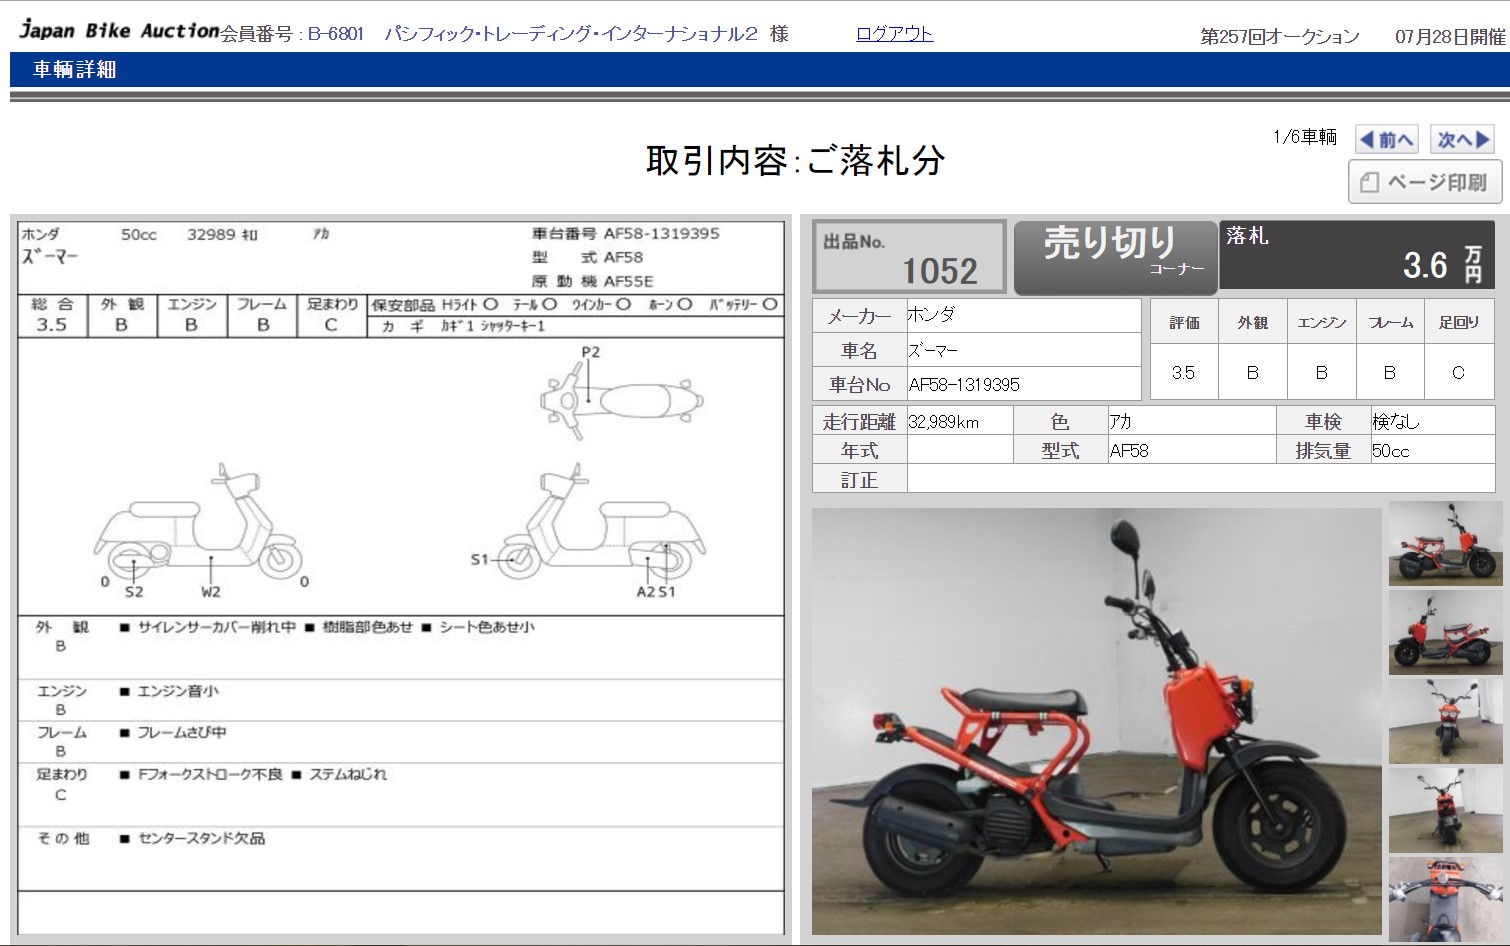The width and height of the screenshot is (1510, 946).
Task: Open the first thumbnail of right-side scooter view
Action: click(1445, 543)
